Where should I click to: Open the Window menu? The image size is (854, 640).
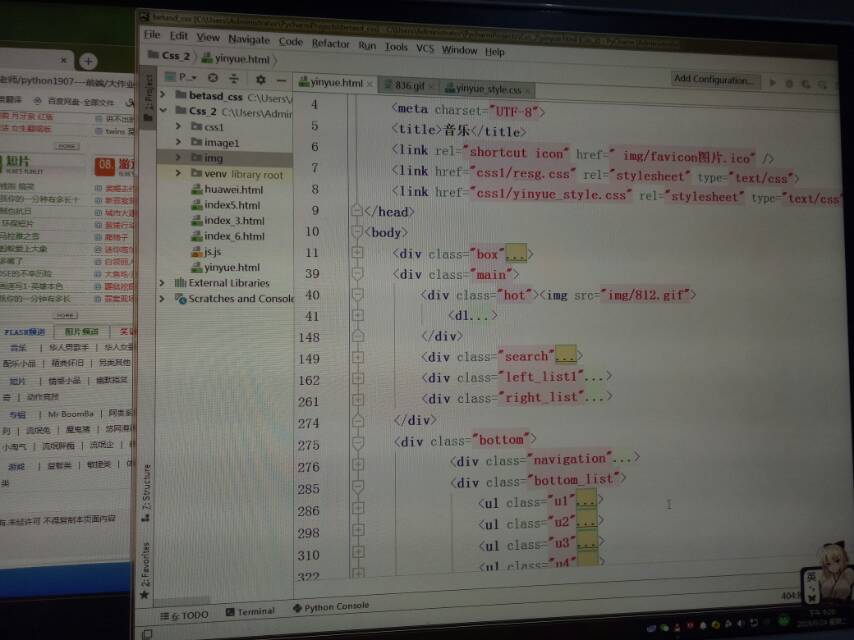point(459,50)
